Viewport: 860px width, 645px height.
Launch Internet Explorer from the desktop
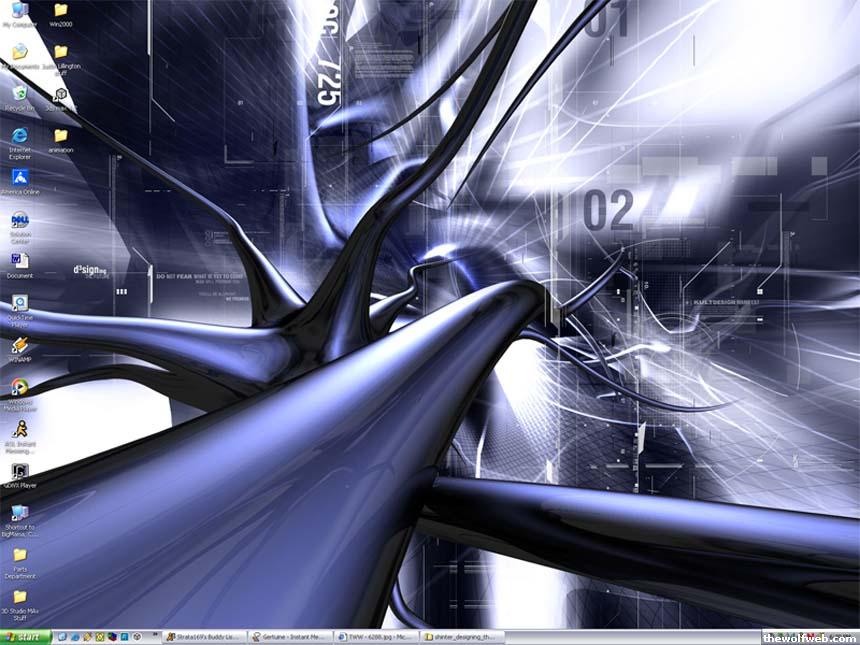(x=19, y=135)
